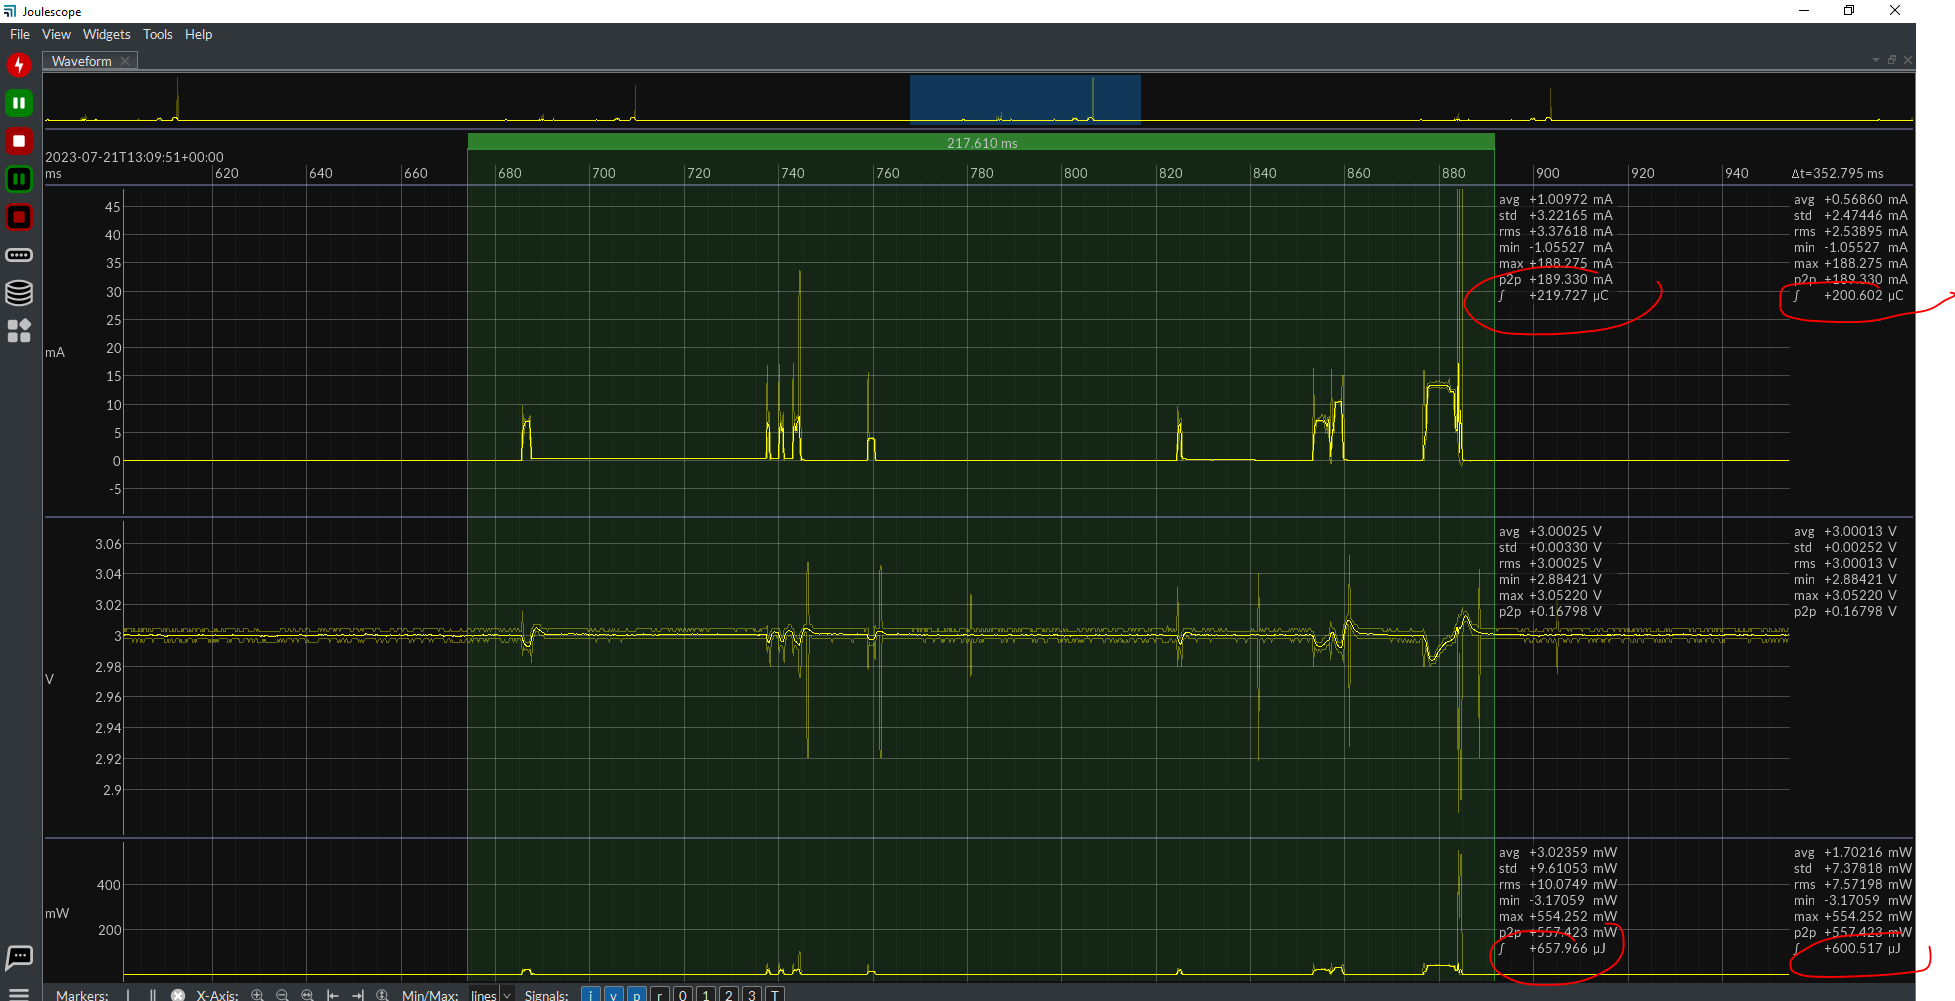Open the Tools menu
Screen dimensions: 1955x1001
pos(157,34)
